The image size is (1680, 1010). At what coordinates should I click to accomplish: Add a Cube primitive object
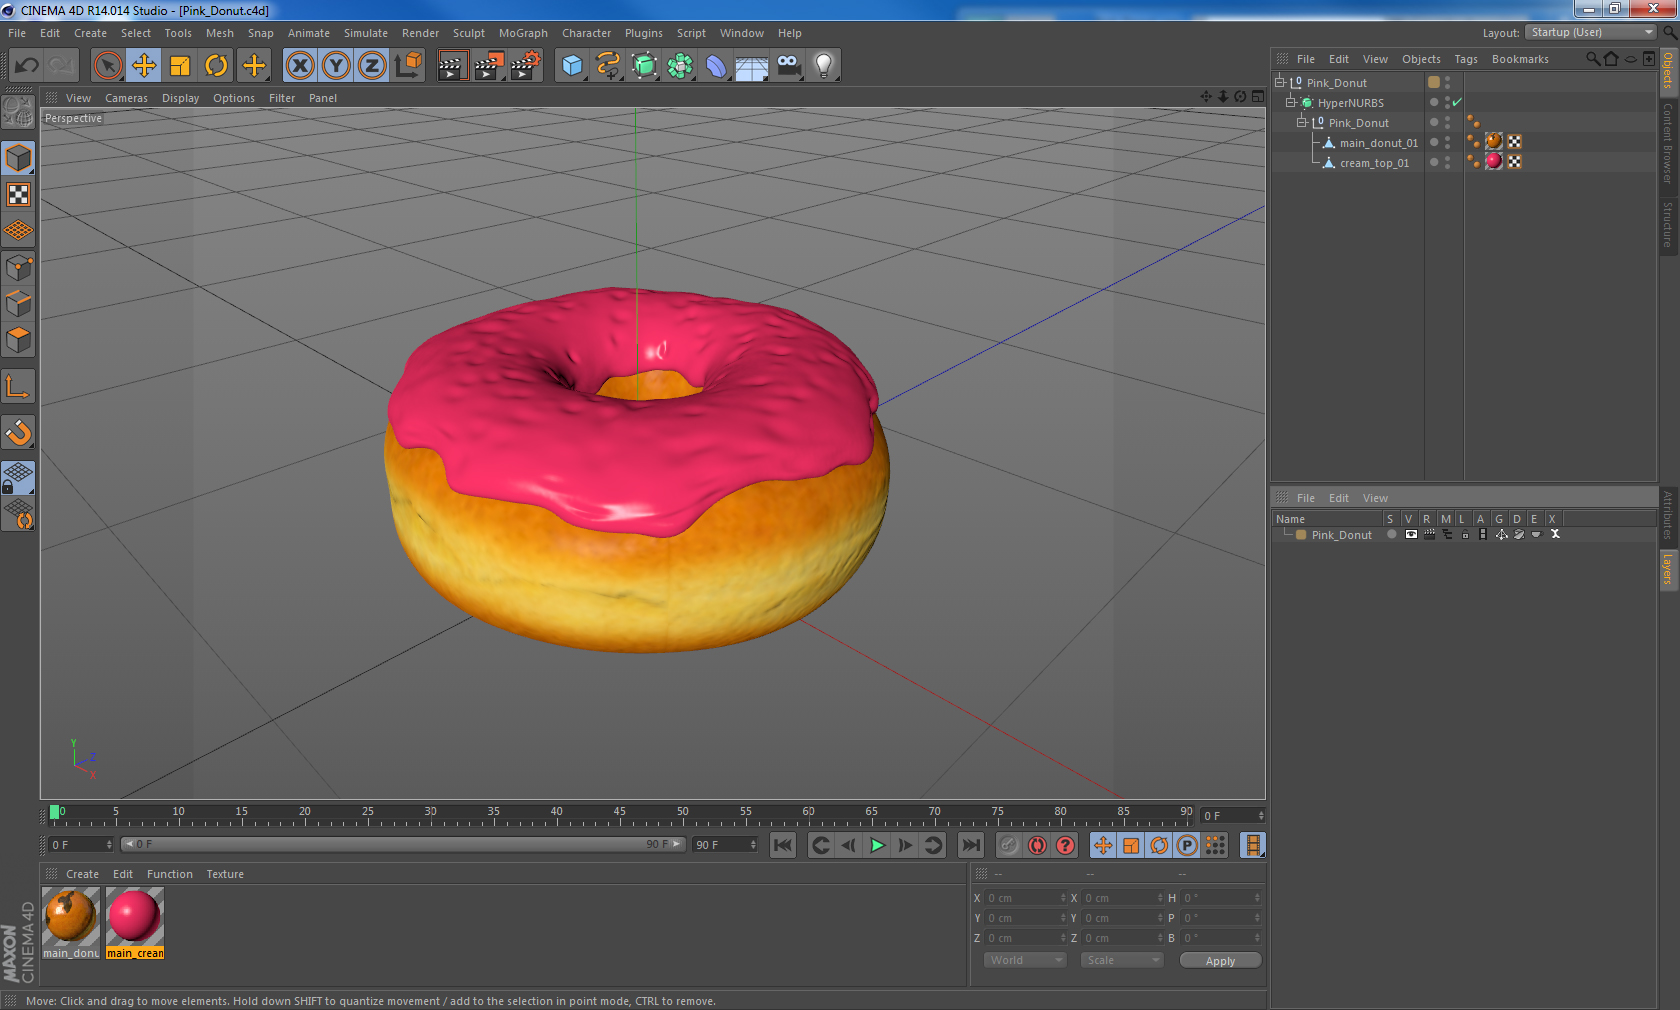tap(572, 66)
